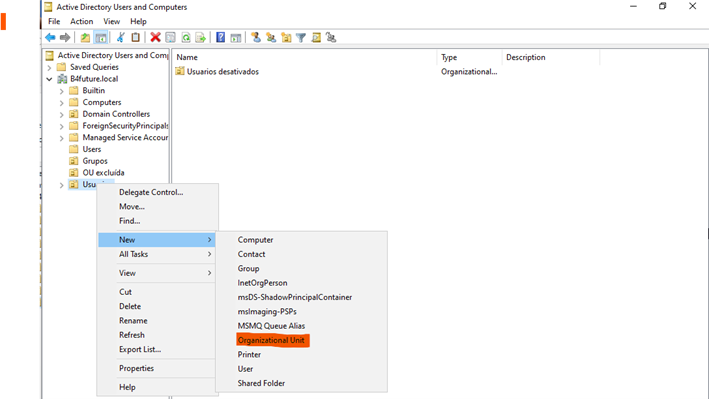
Task: Expand the selected Usuarios OU node
Action: (61, 185)
